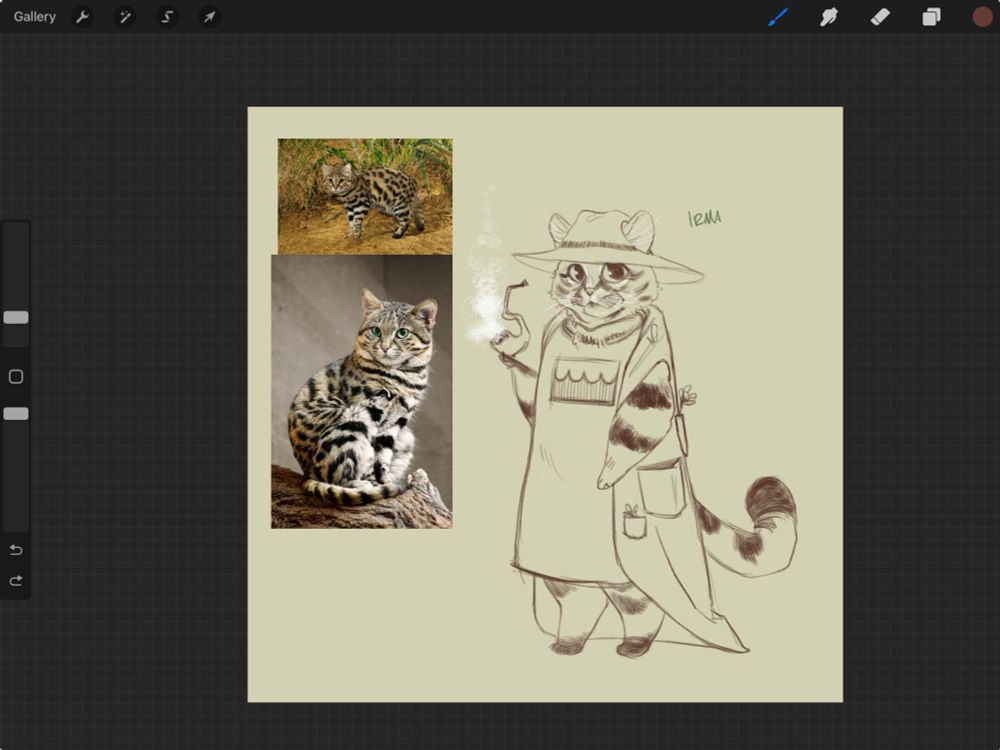Open the Adjustments magic wand menu
Viewport: 1000px width, 750px height.
click(x=124, y=17)
